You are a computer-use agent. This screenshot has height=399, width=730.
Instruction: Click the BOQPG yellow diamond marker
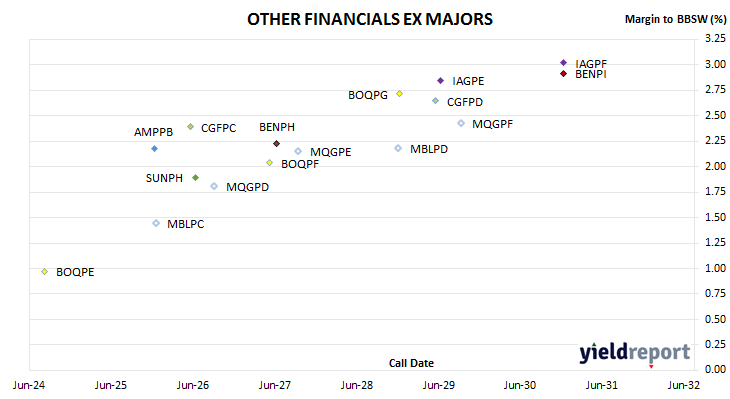click(399, 94)
